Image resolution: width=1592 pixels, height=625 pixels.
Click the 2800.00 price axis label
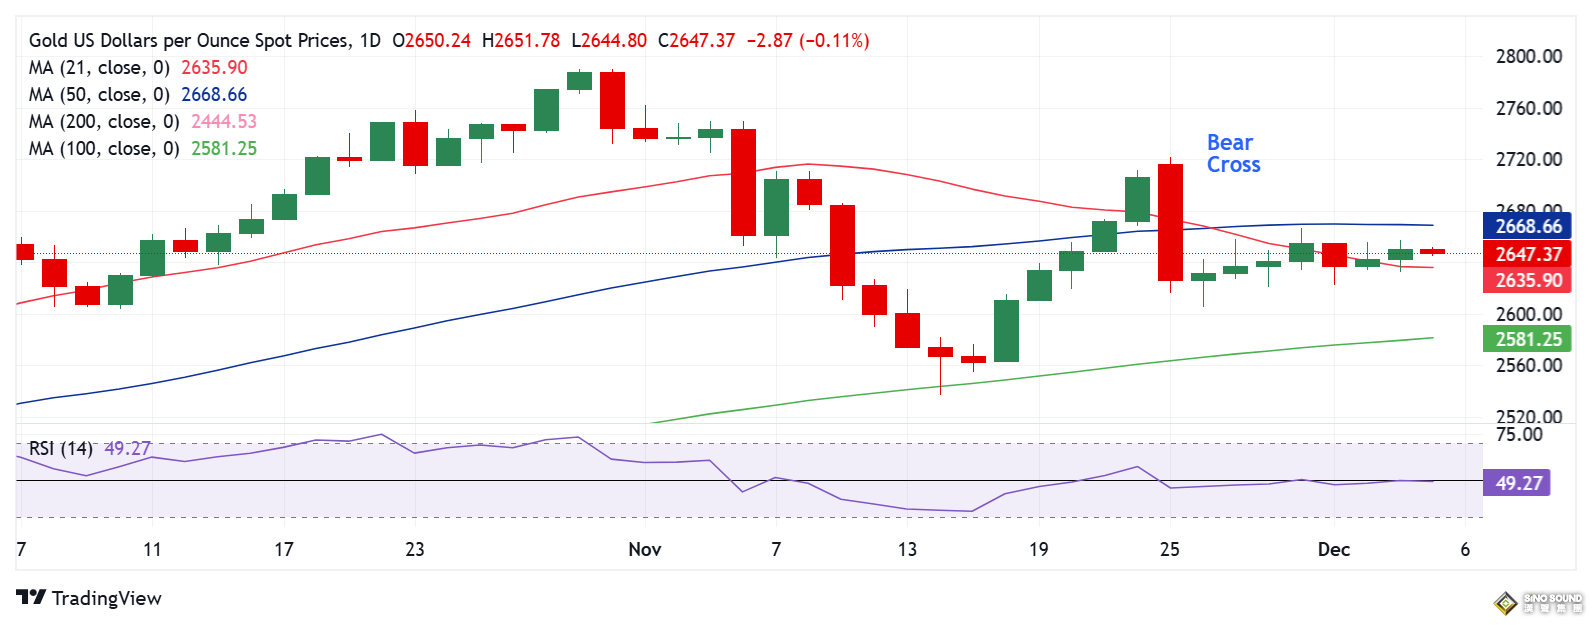tap(1529, 56)
